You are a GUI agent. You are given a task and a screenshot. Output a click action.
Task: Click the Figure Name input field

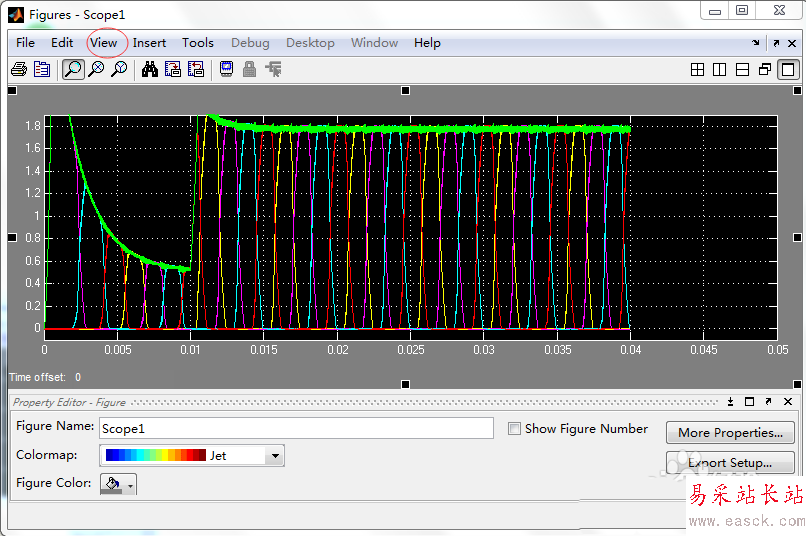coord(296,428)
